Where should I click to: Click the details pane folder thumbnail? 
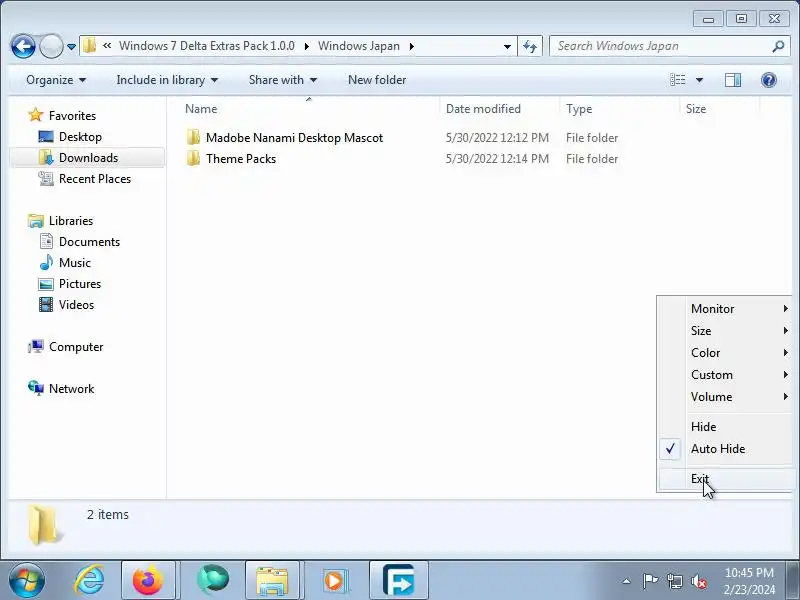[x=45, y=524]
